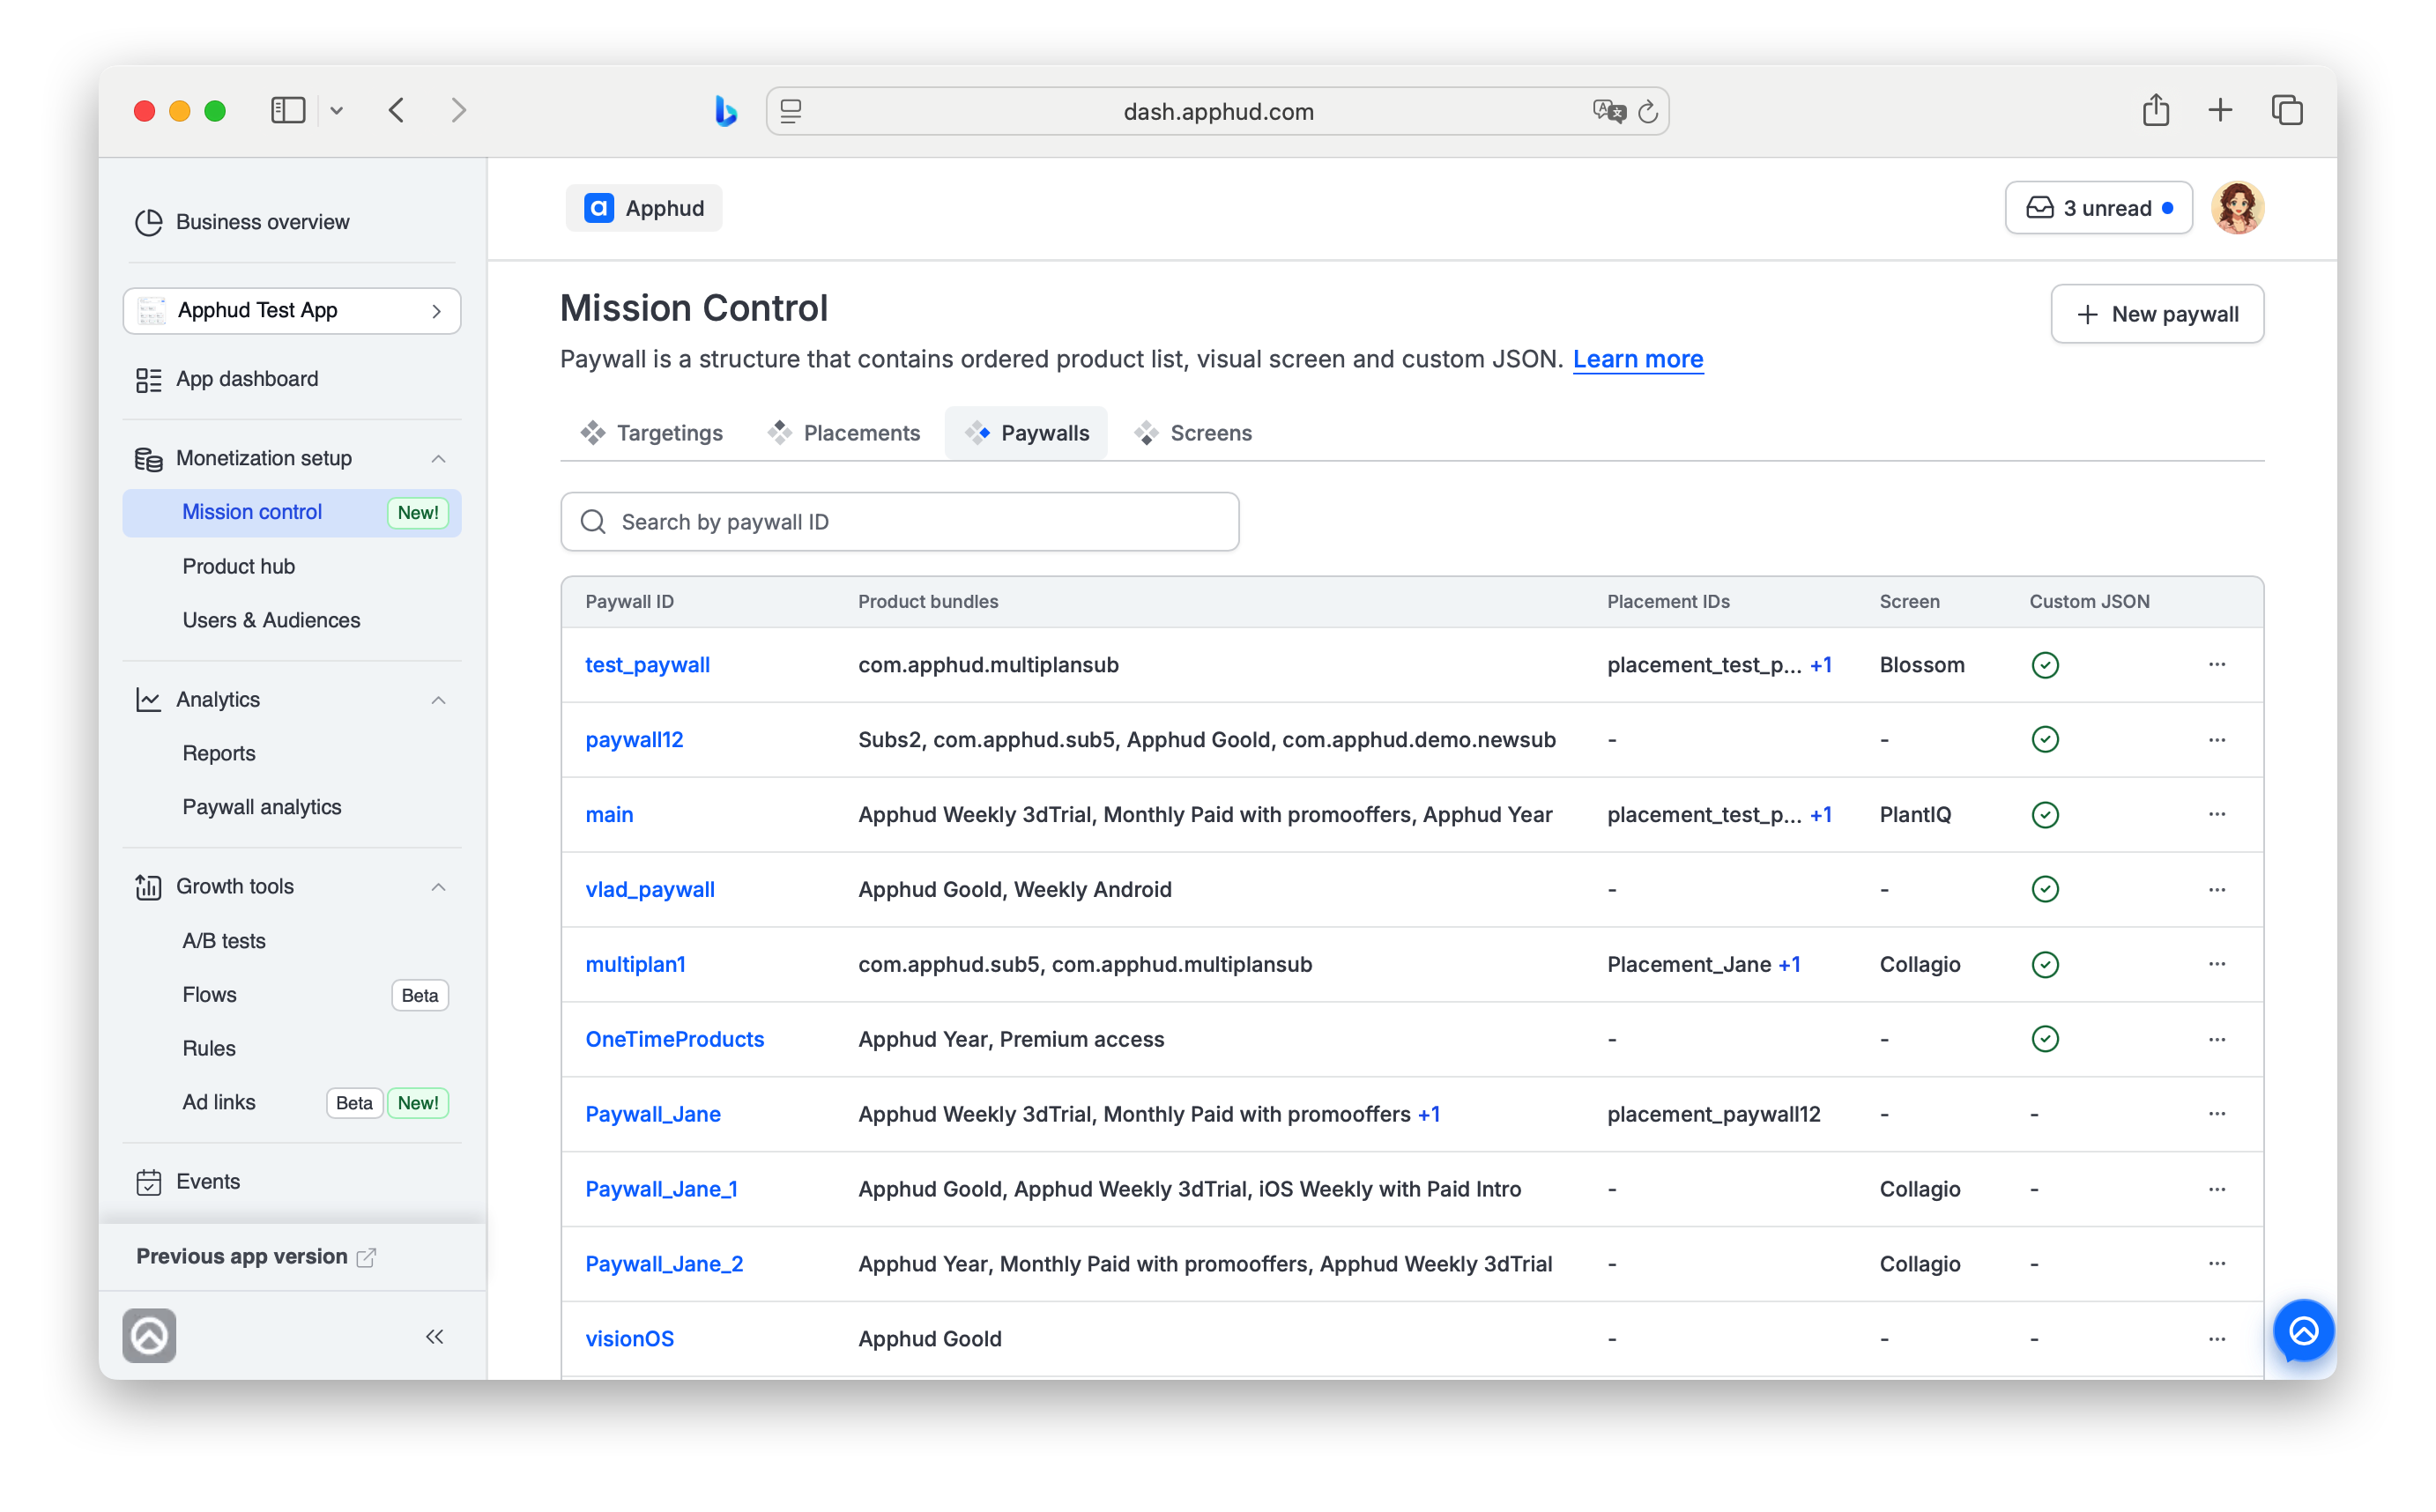Open the user avatar menu
2436x1512 pixels.
2237,208
